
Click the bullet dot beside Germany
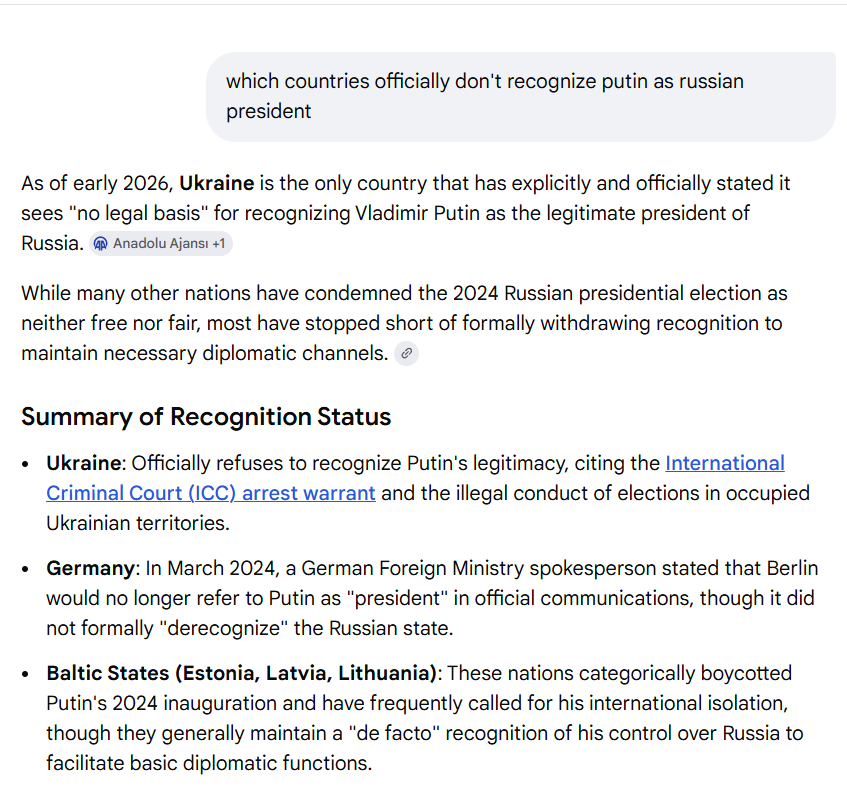point(26,569)
